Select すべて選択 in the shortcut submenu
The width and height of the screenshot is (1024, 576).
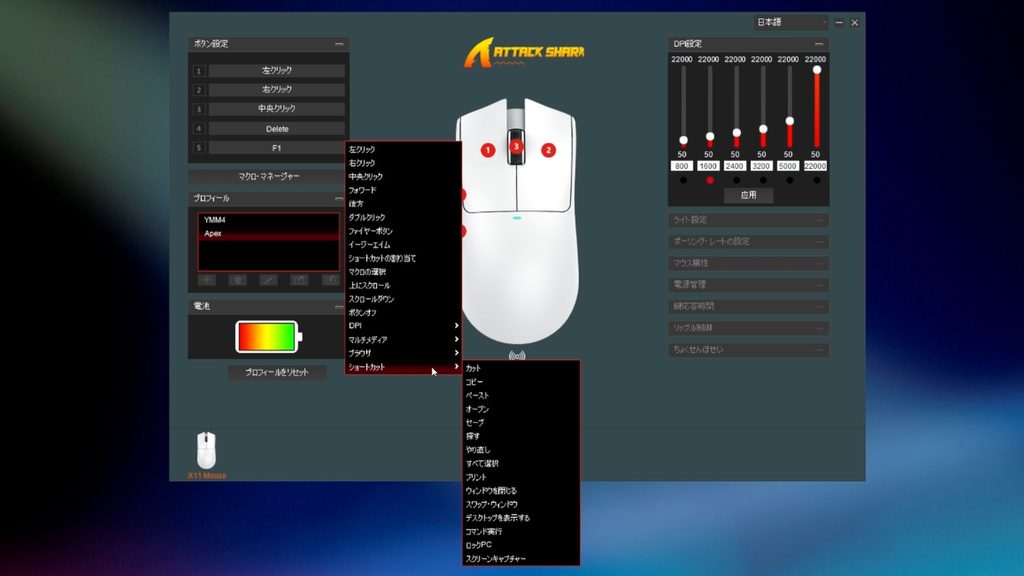pyautogui.click(x=521, y=464)
